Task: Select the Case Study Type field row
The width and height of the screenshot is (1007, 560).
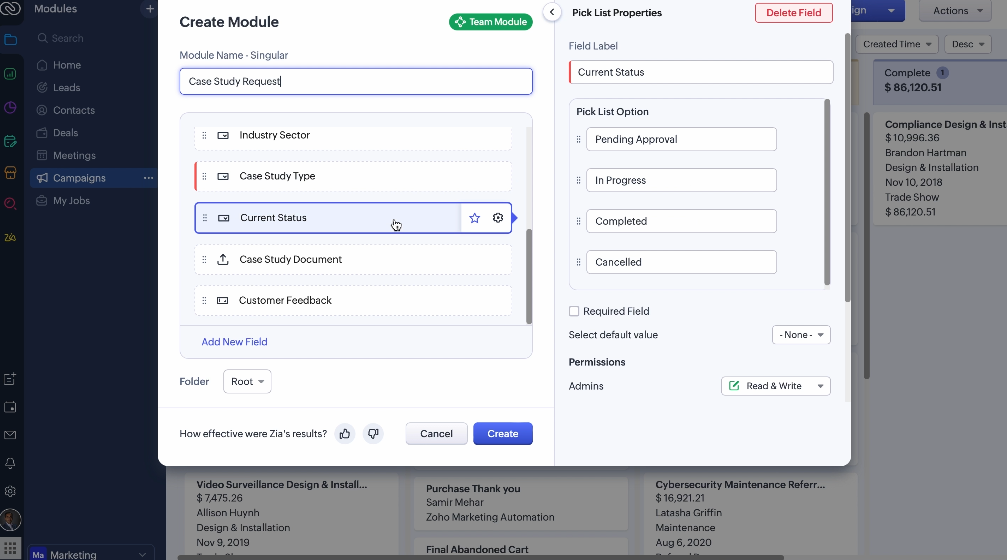Action: pyautogui.click(x=353, y=177)
